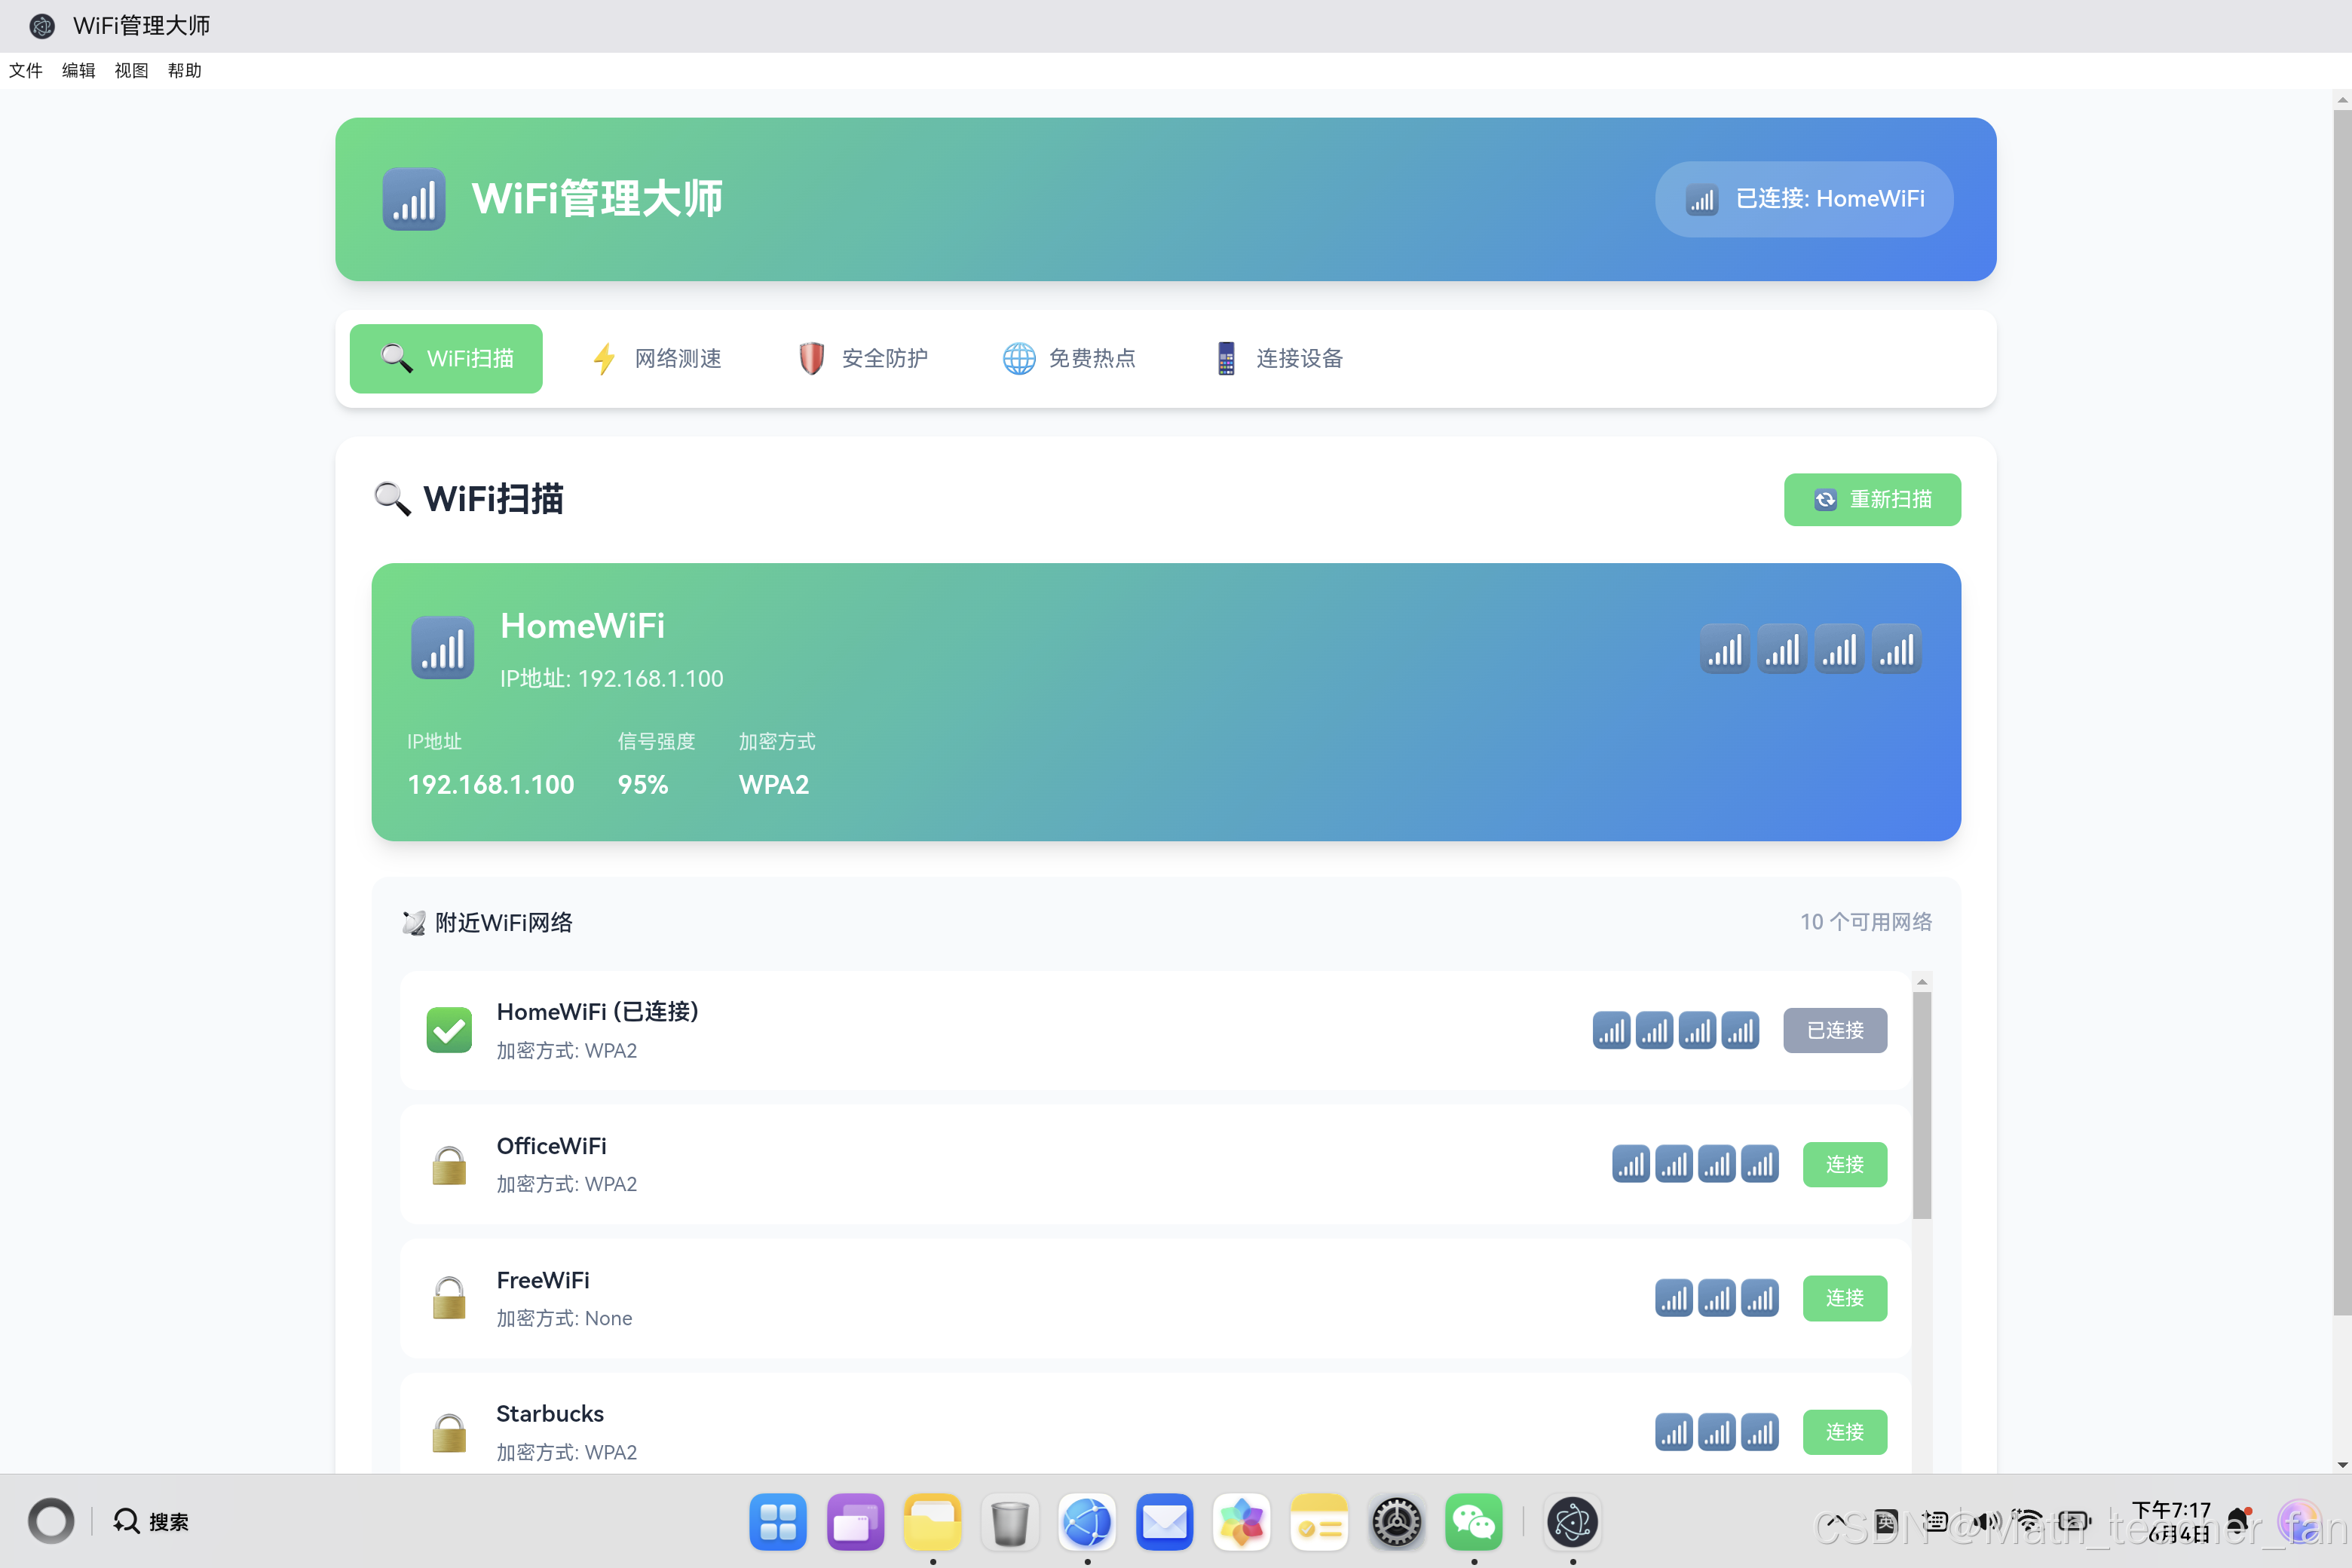Click the refresh icon in 重新扫描 button
The image size is (2352, 1568).
pyautogui.click(x=1826, y=499)
